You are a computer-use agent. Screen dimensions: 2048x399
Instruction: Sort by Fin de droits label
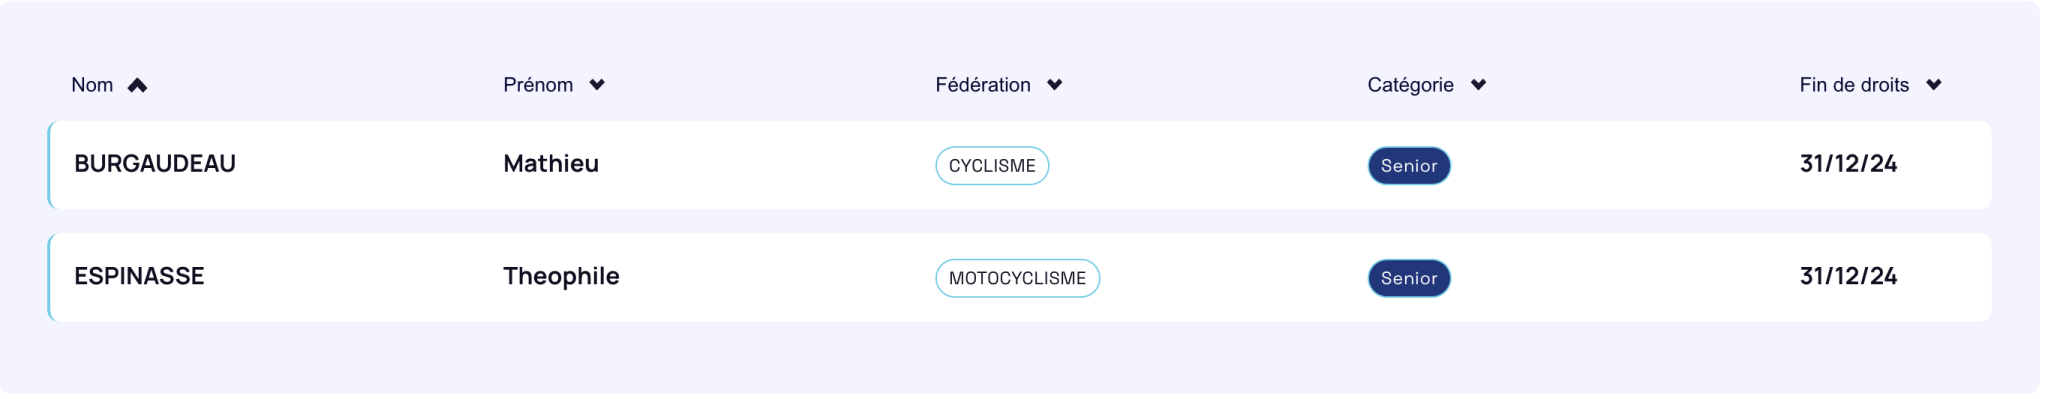pyautogui.click(x=1854, y=85)
